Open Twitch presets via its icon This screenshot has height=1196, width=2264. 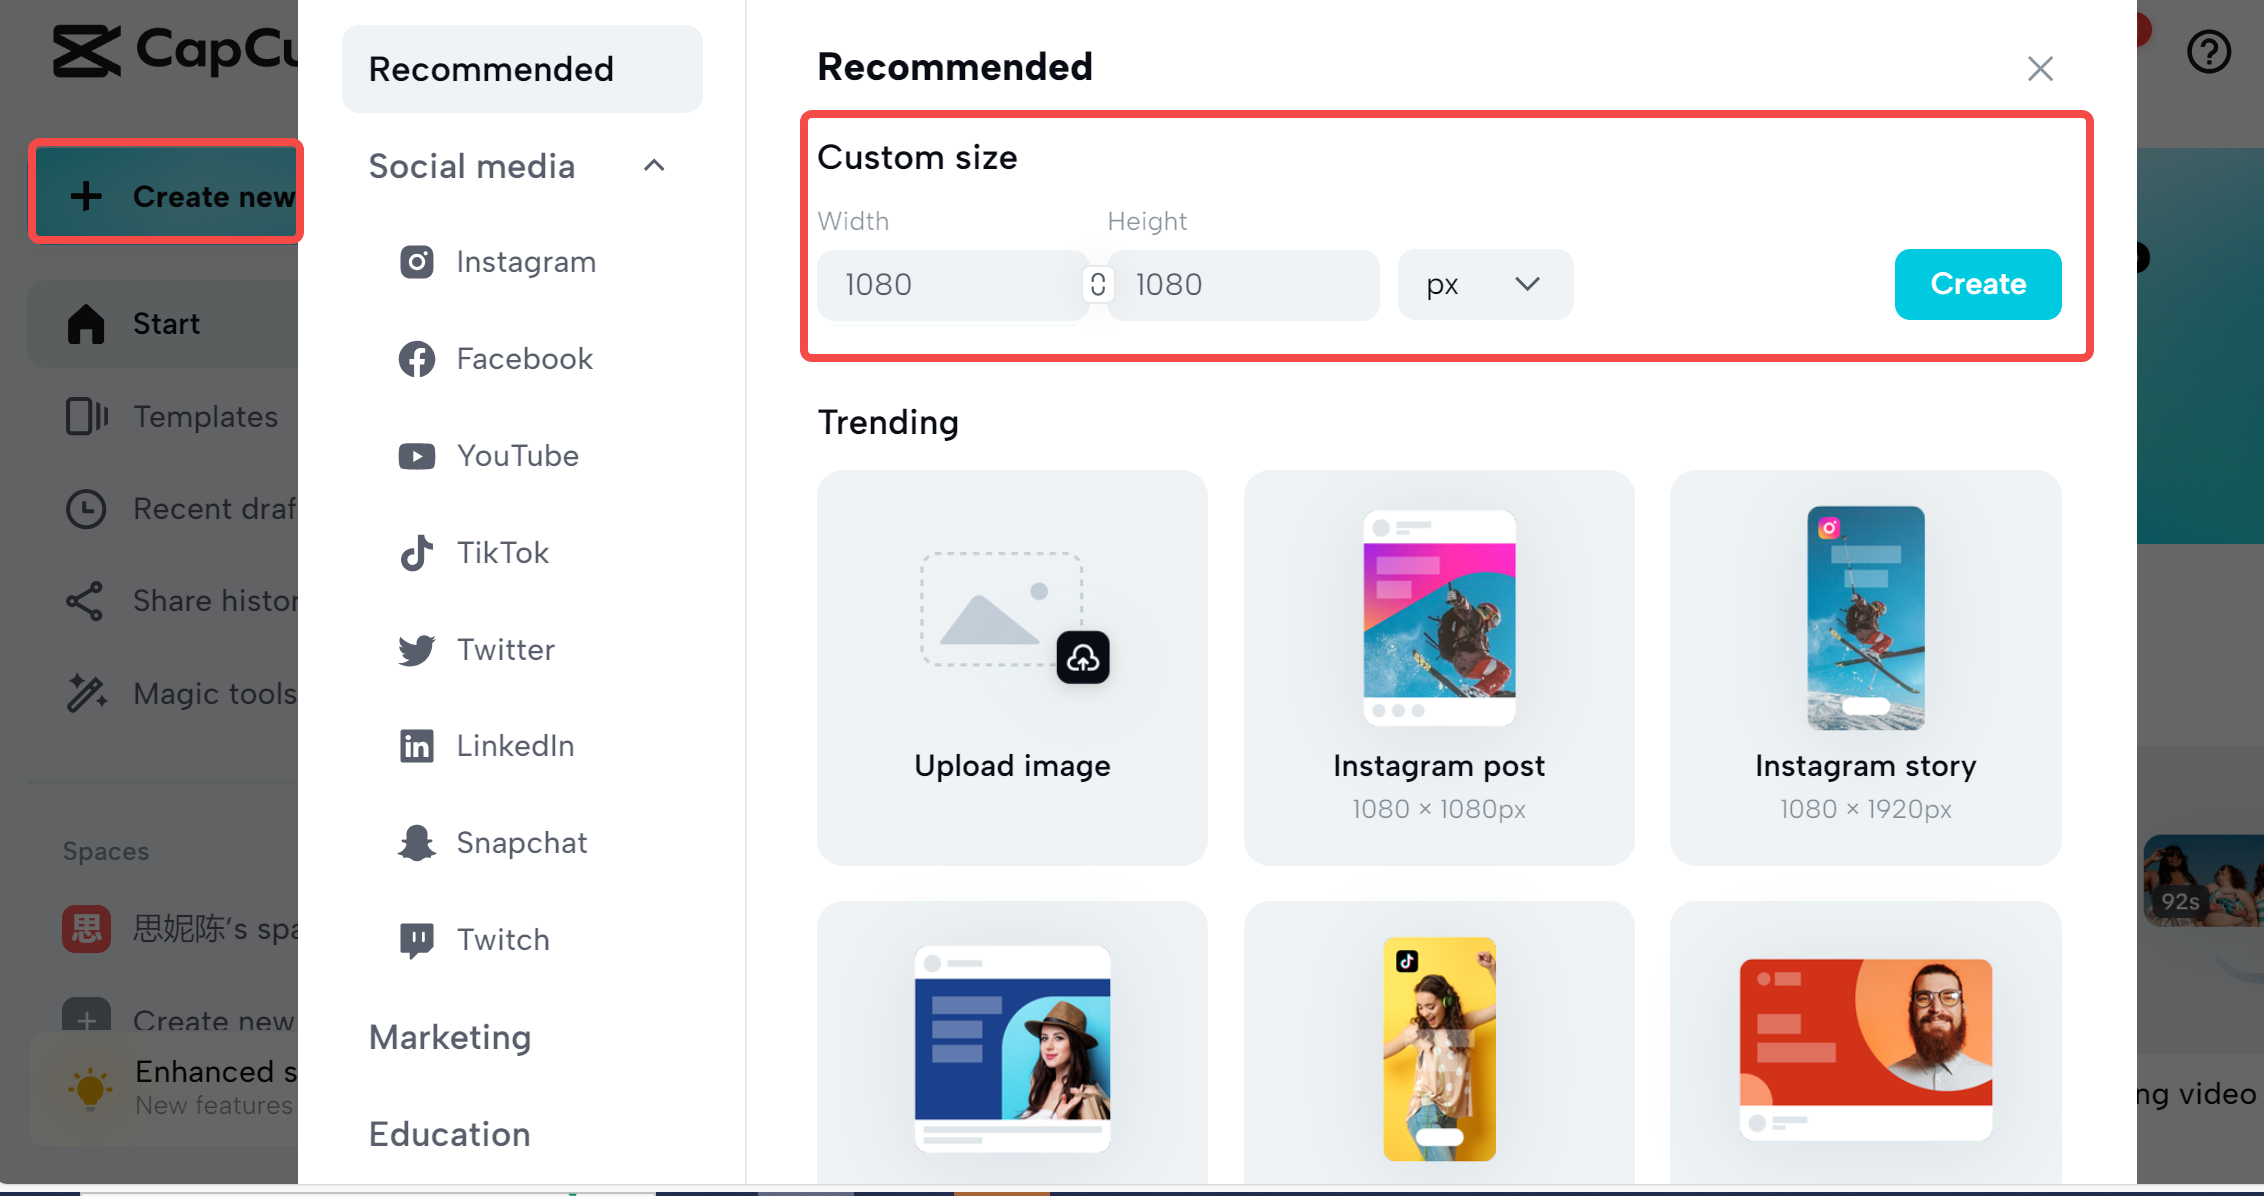coord(417,940)
